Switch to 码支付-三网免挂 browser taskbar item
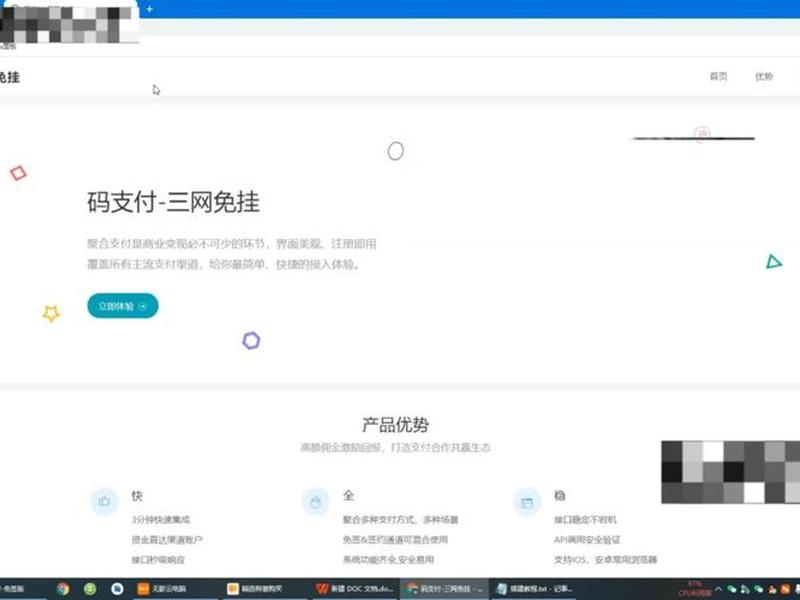This screenshot has height=600, width=800. tap(444, 589)
